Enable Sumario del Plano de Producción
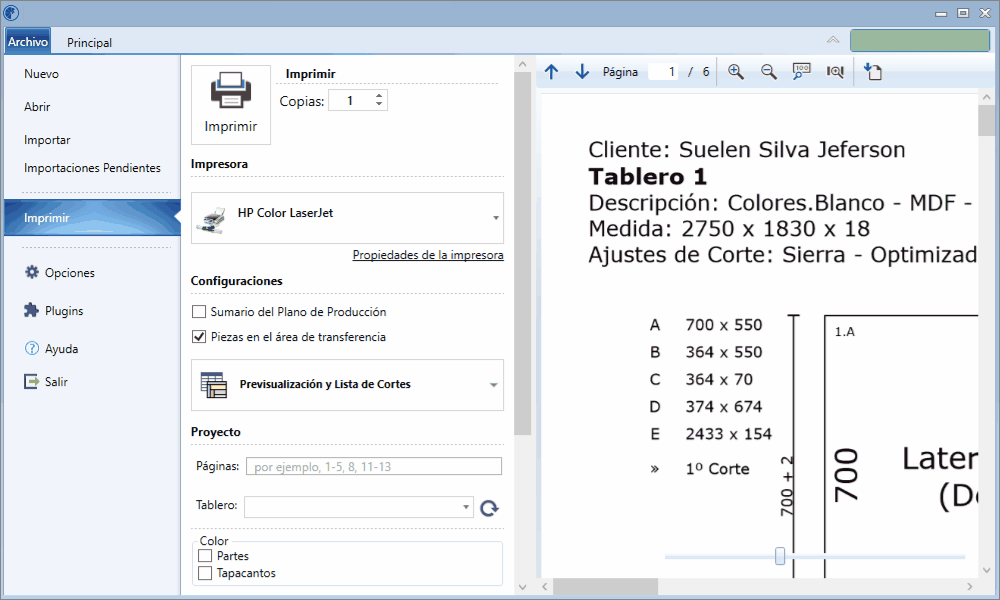 click(x=199, y=312)
